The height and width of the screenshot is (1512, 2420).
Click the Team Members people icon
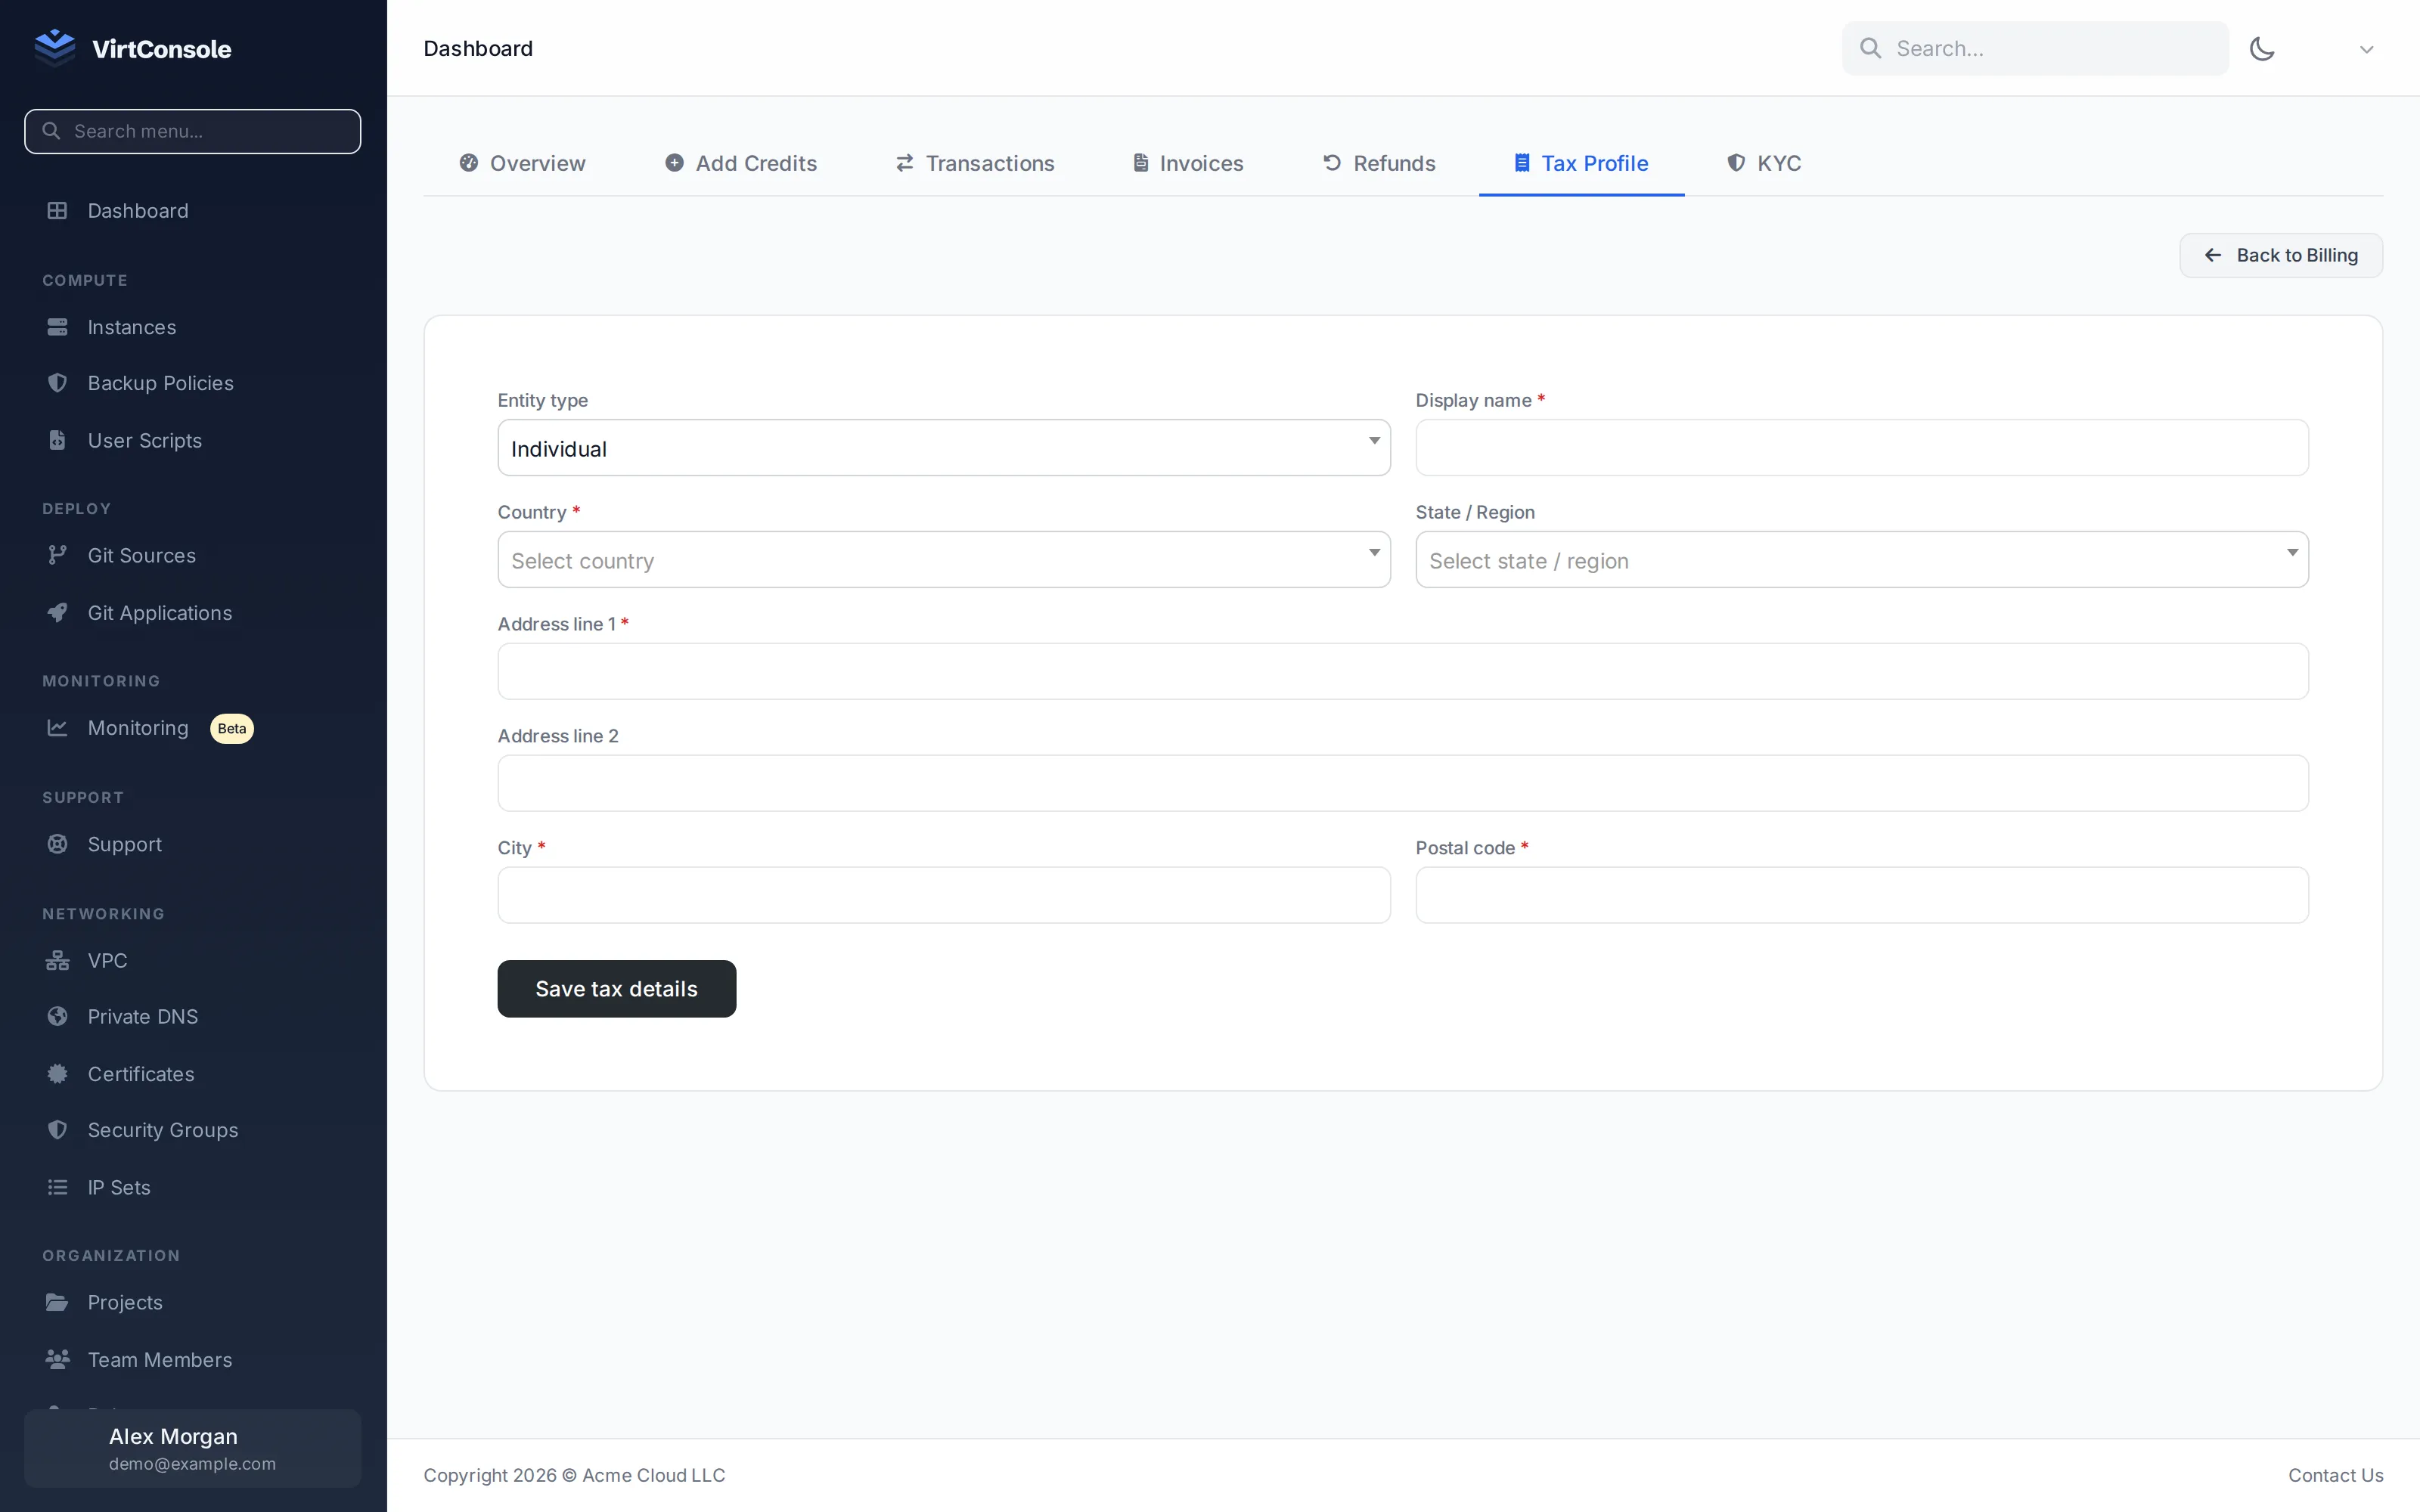click(57, 1359)
